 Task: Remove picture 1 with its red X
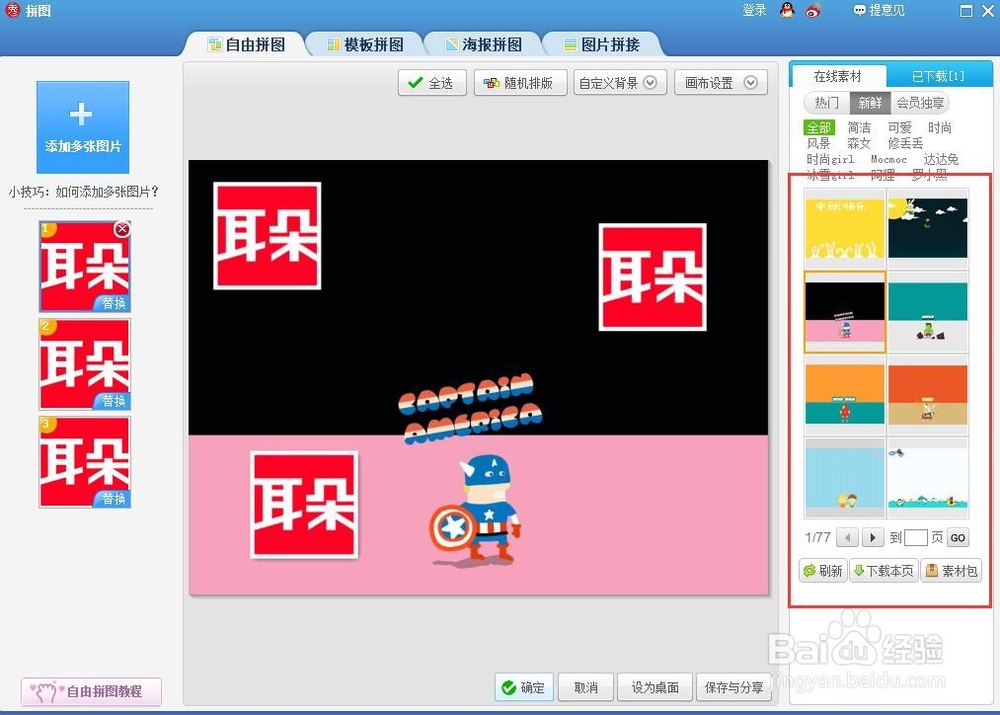pyautogui.click(x=122, y=229)
